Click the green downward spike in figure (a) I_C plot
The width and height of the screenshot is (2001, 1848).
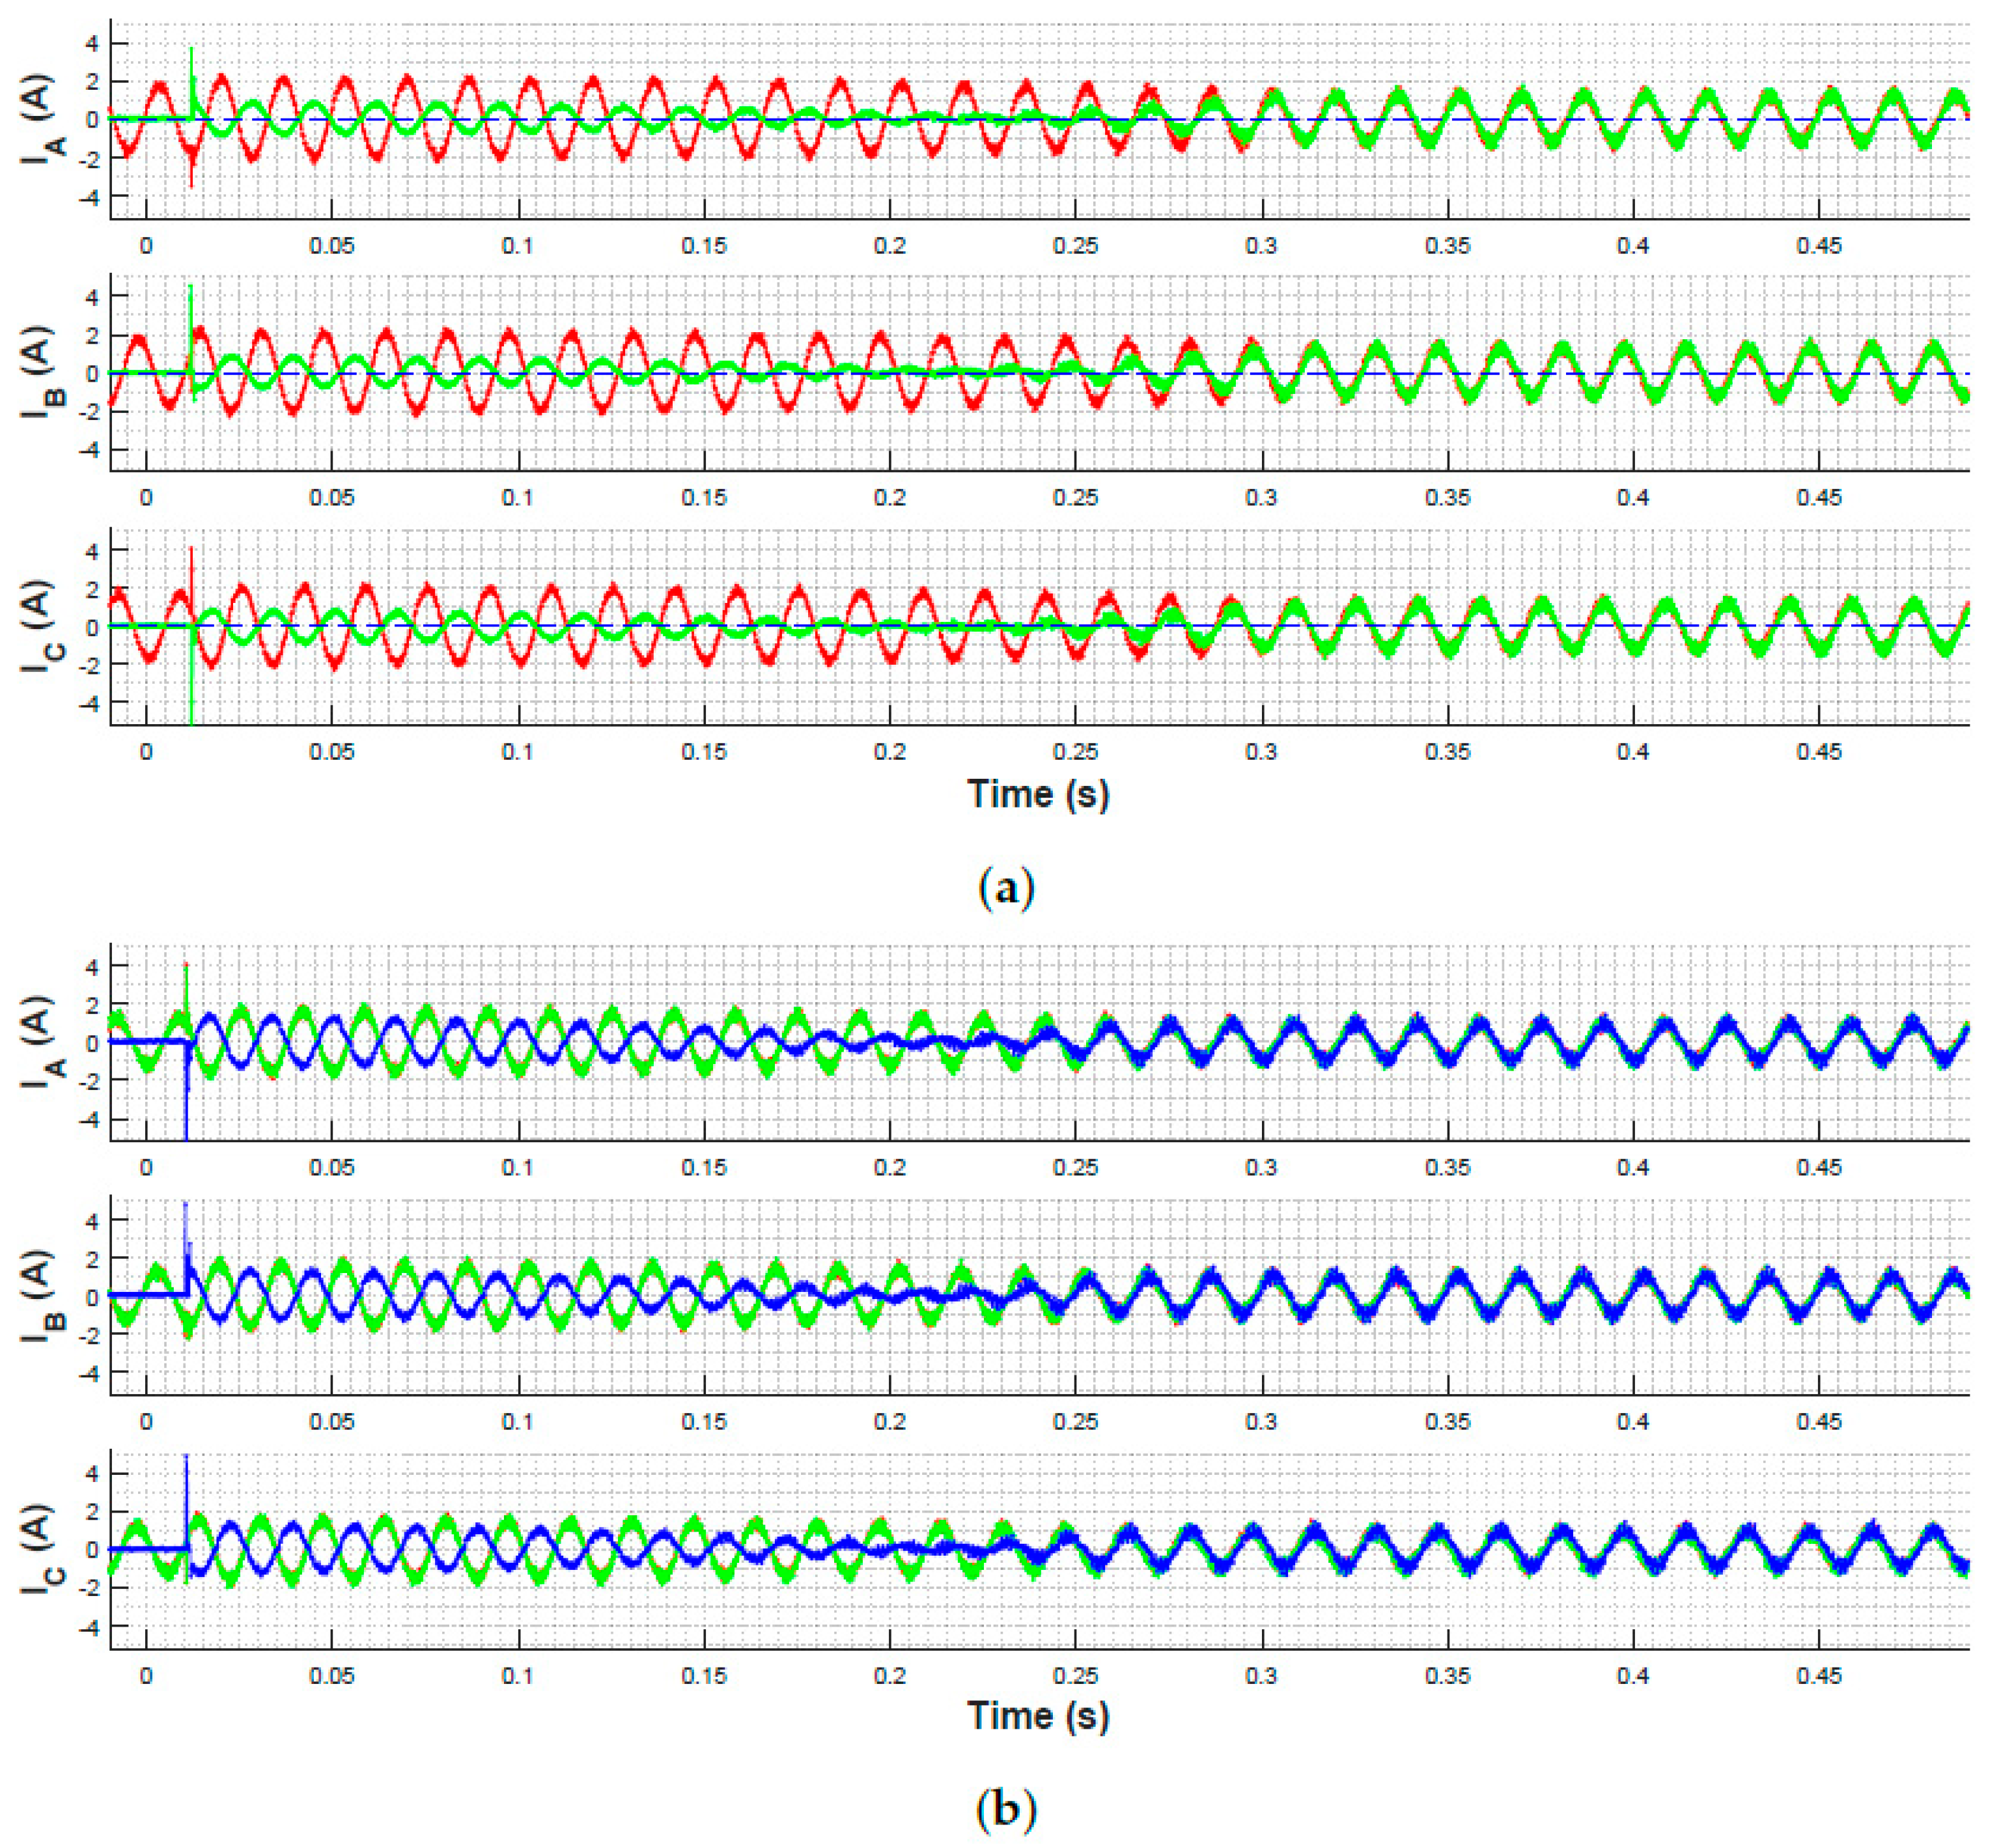(x=191, y=690)
